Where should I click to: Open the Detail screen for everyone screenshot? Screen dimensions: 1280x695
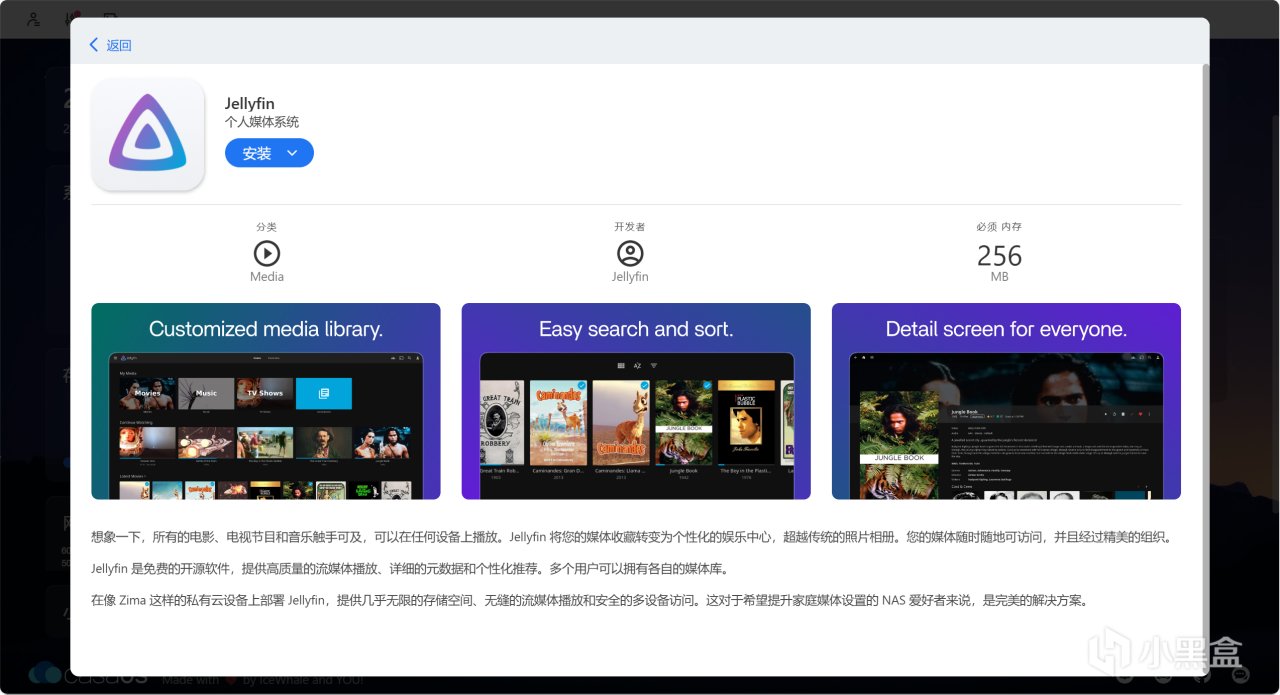[1006, 401]
